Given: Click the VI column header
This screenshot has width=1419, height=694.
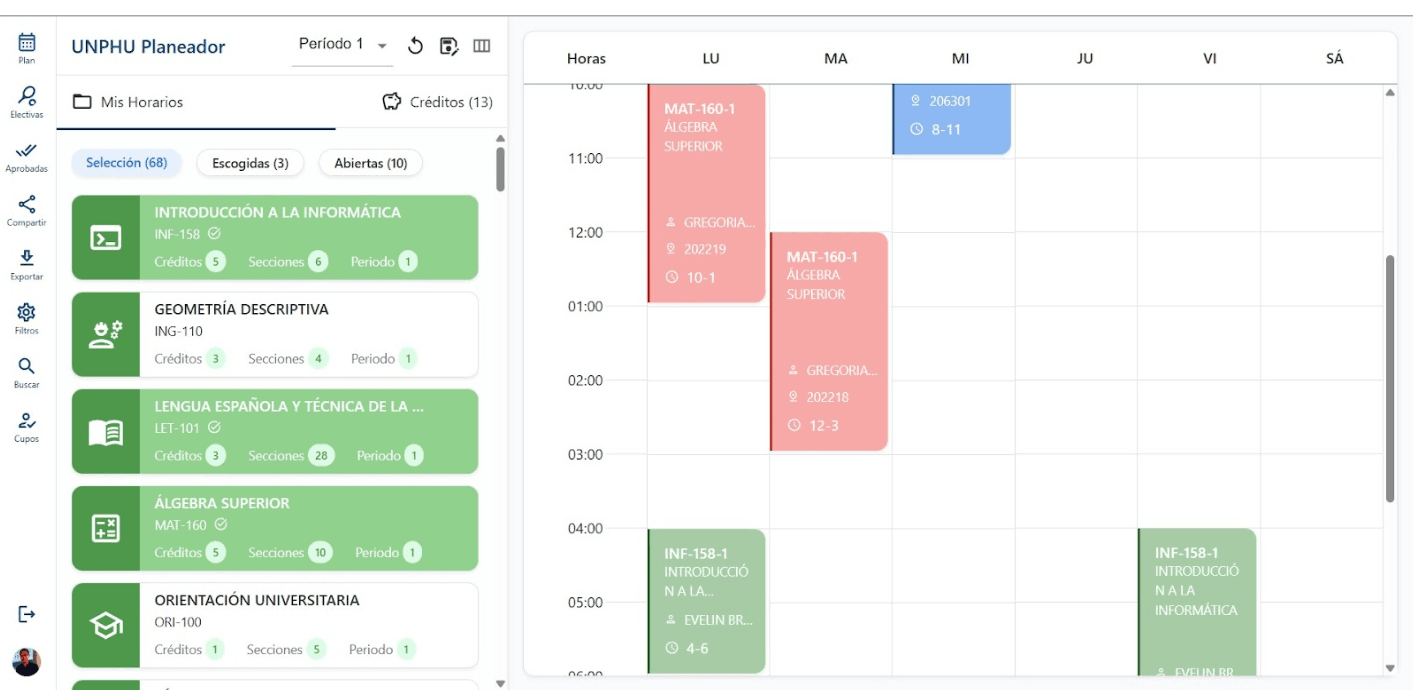Looking at the screenshot, I should 1210,59.
